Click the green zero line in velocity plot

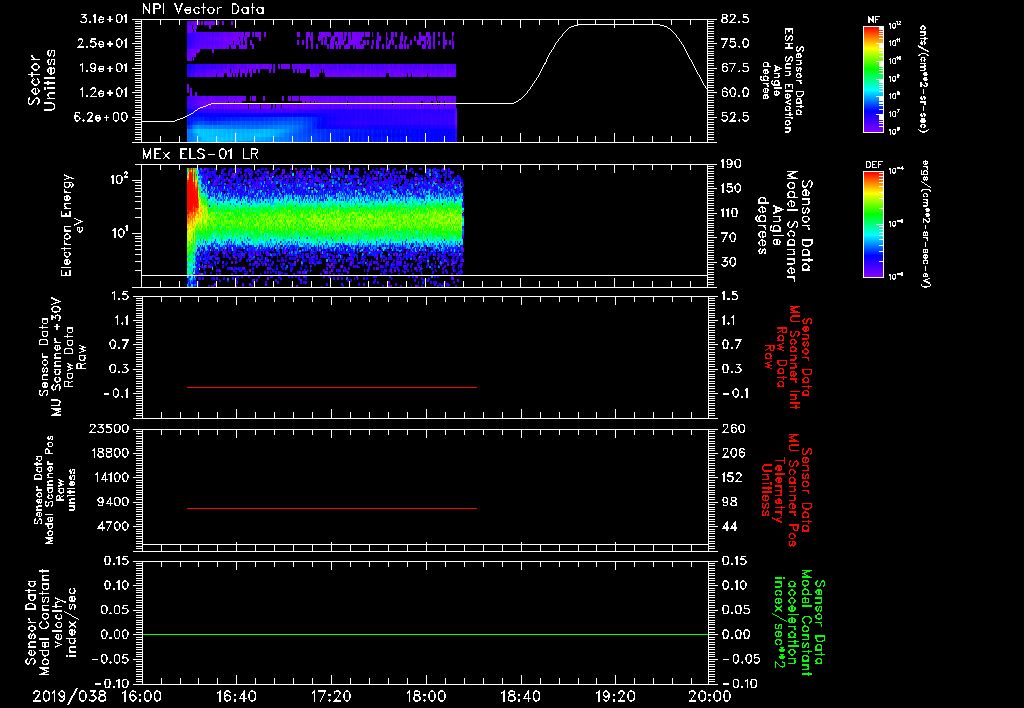(x=425, y=634)
